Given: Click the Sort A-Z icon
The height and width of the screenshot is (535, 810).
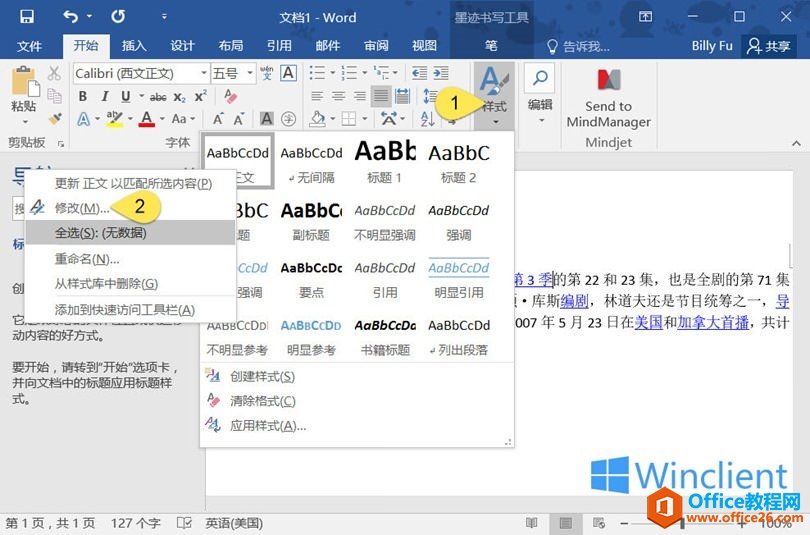Looking at the screenshot, I should (x=428, y=119).
